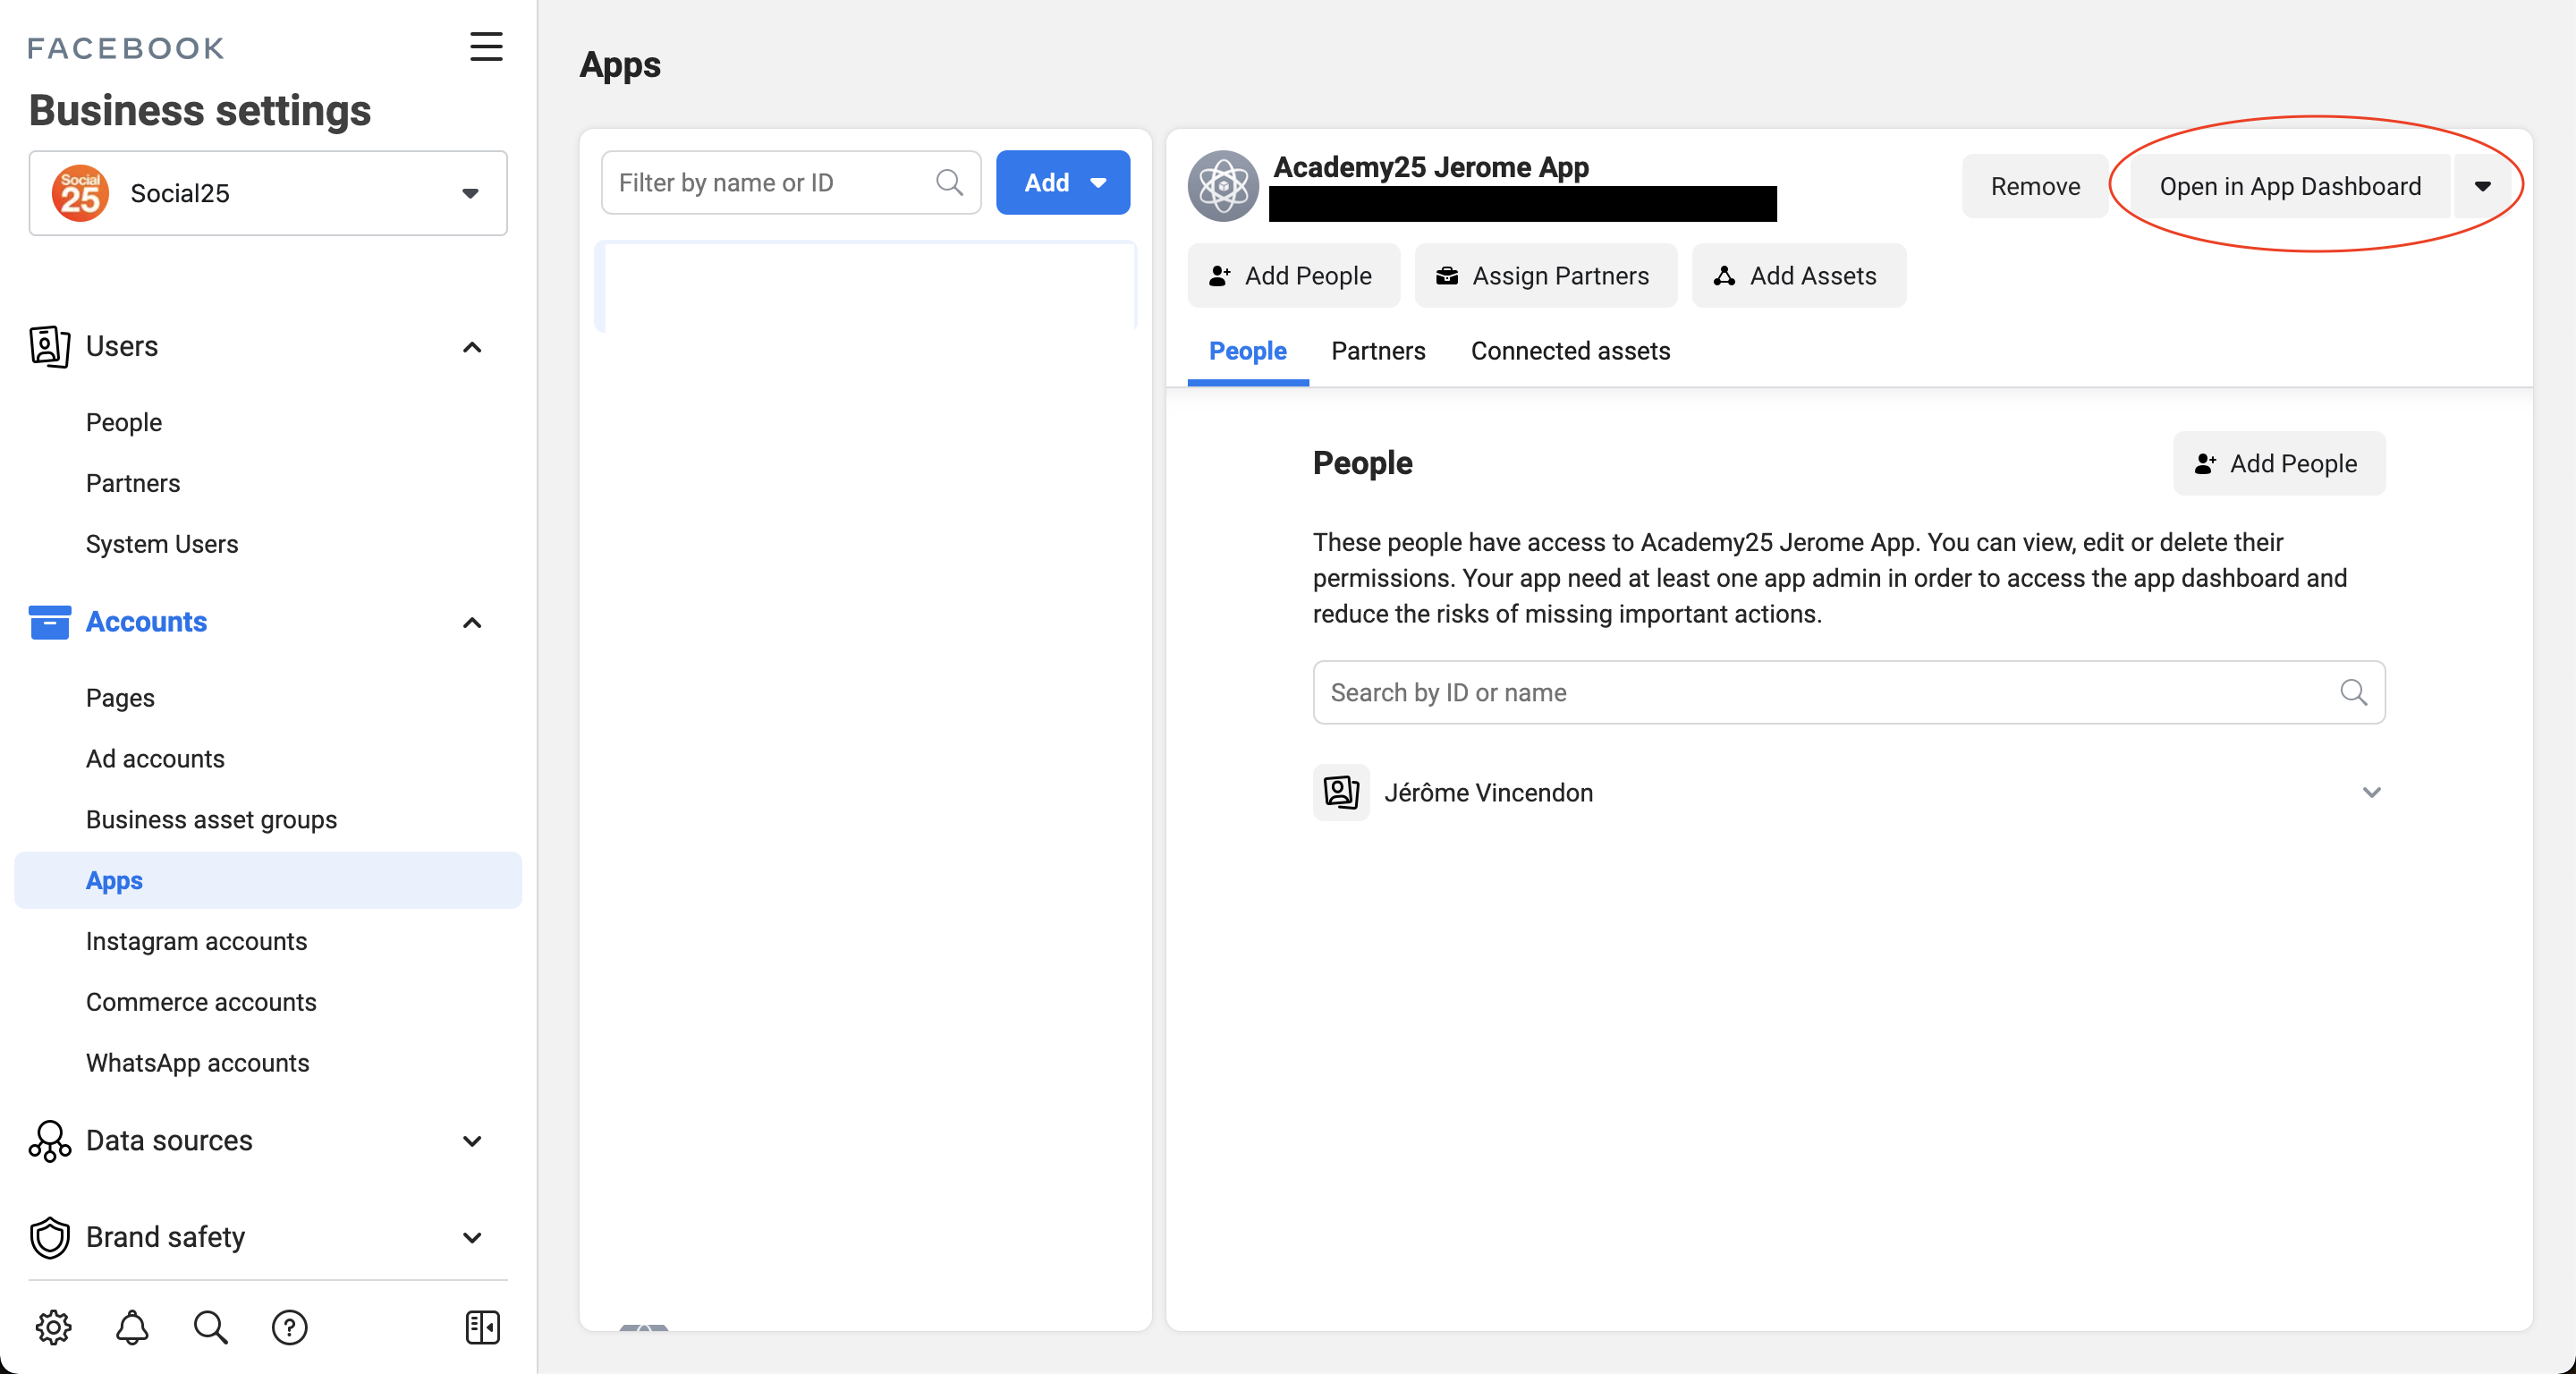
Task: Collapse the Users section
Action: 472,347
